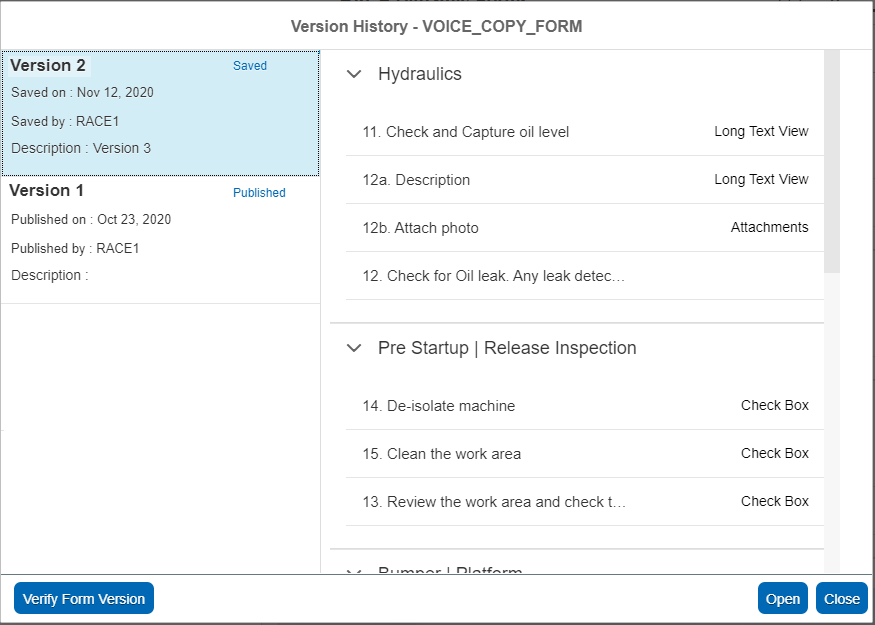Click the Hydraulics section heading text
The image size is (875, 625).
419,74
